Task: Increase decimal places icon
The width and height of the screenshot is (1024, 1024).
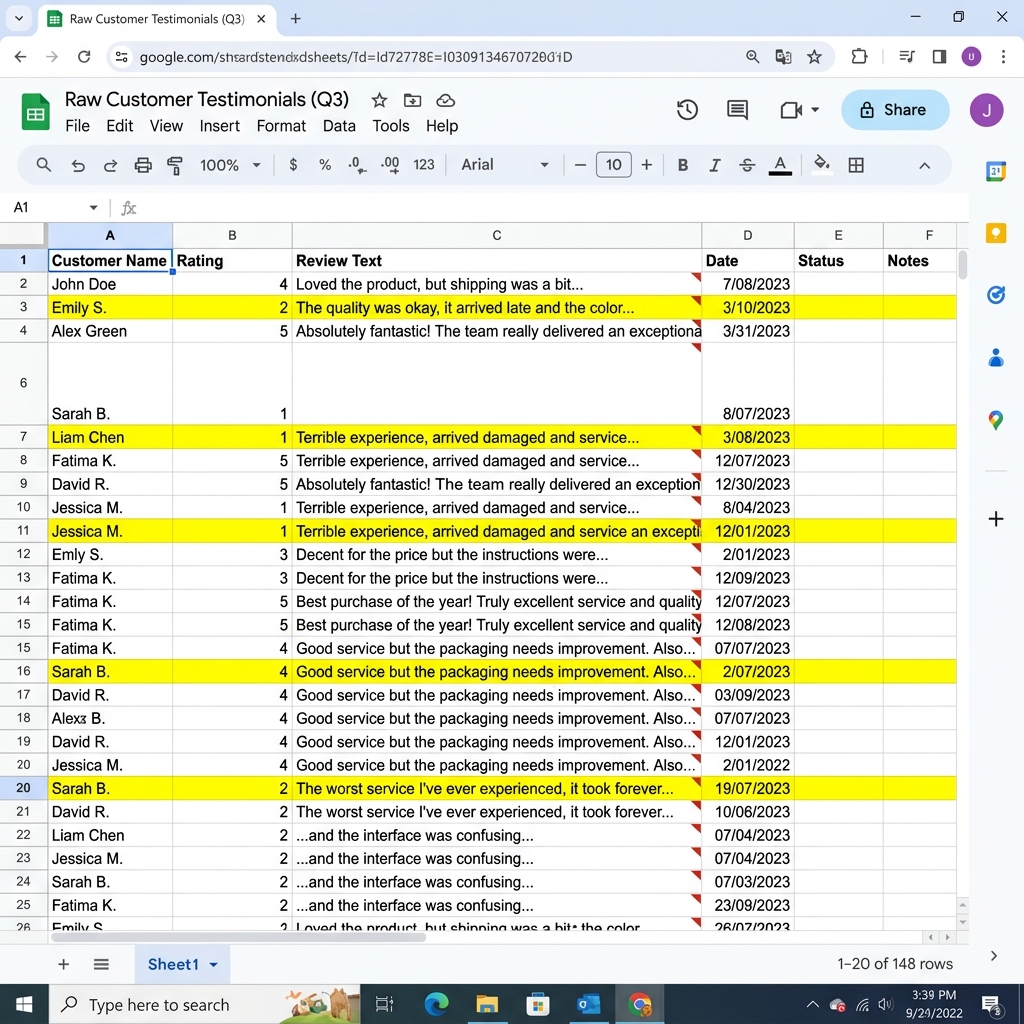Action: click(x=390, y=165)
